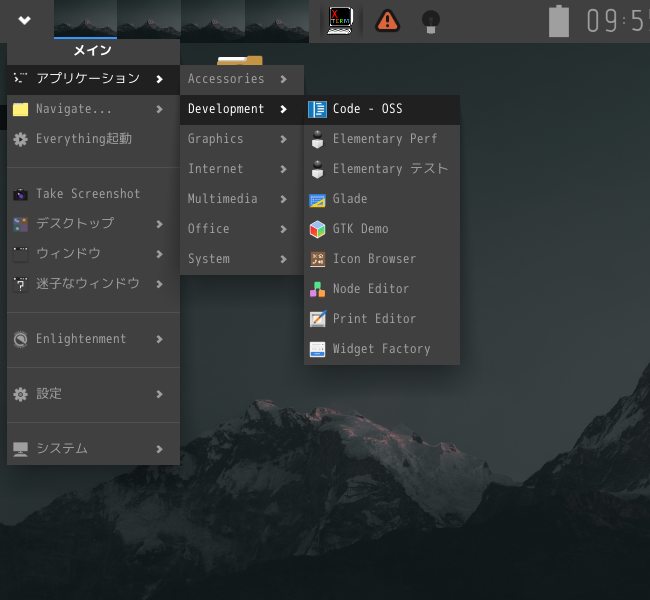The image size is (650, 600).
Task: Click the Glade icon
Action: pyautogui.click(x=318, y=200)
